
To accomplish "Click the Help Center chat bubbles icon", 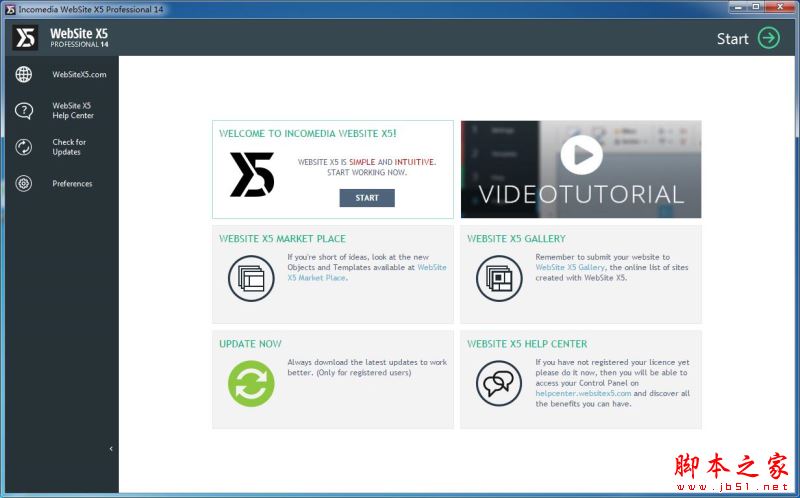I will point(498,383).
